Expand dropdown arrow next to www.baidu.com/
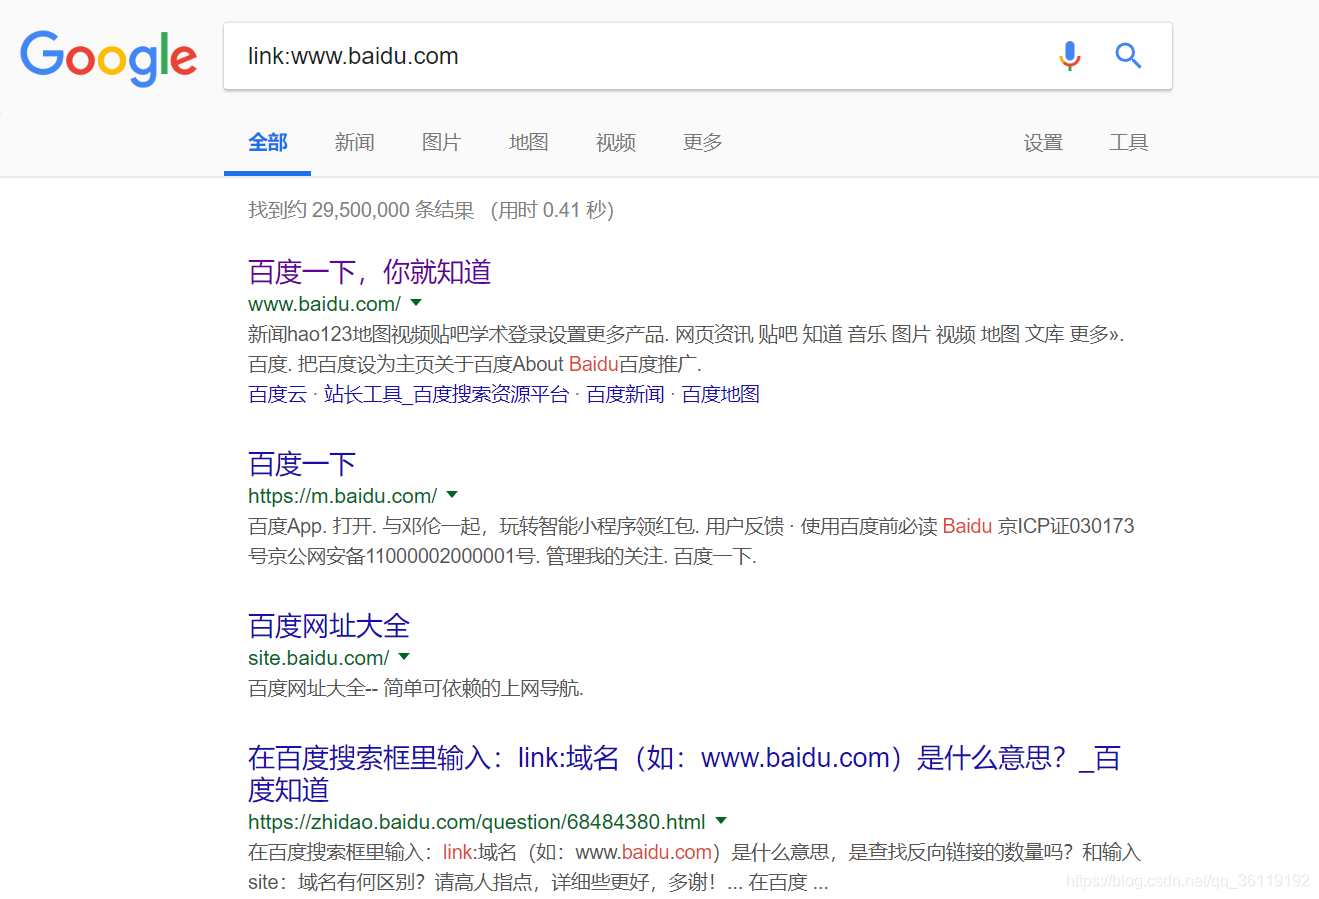This screenshot has height=899, width=1319. coord(416,303)
